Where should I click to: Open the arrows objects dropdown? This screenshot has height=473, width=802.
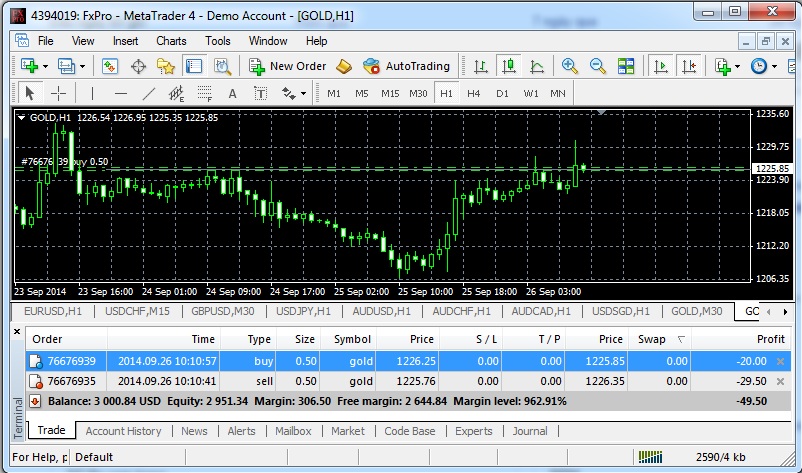point(301,93)
